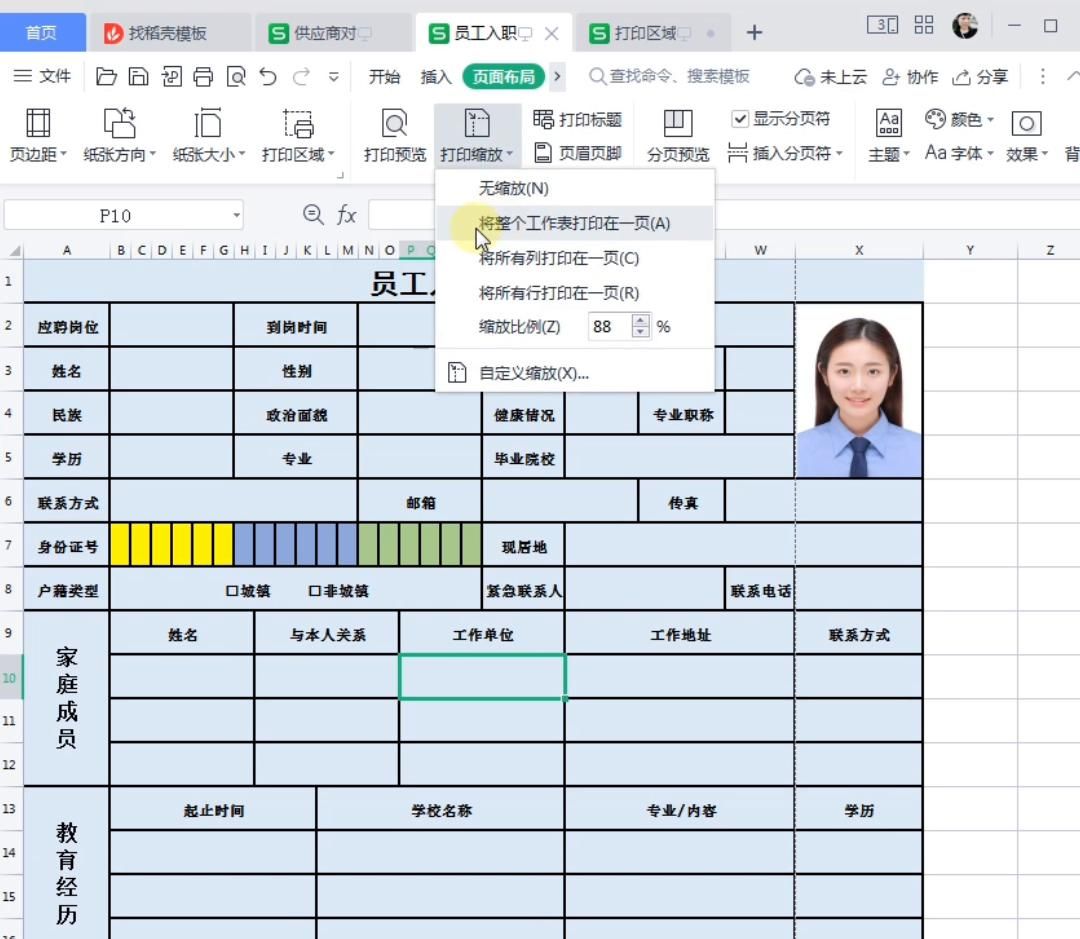
Task: Toggle the 显示分页符 checkbox
Action: (741, 117)
